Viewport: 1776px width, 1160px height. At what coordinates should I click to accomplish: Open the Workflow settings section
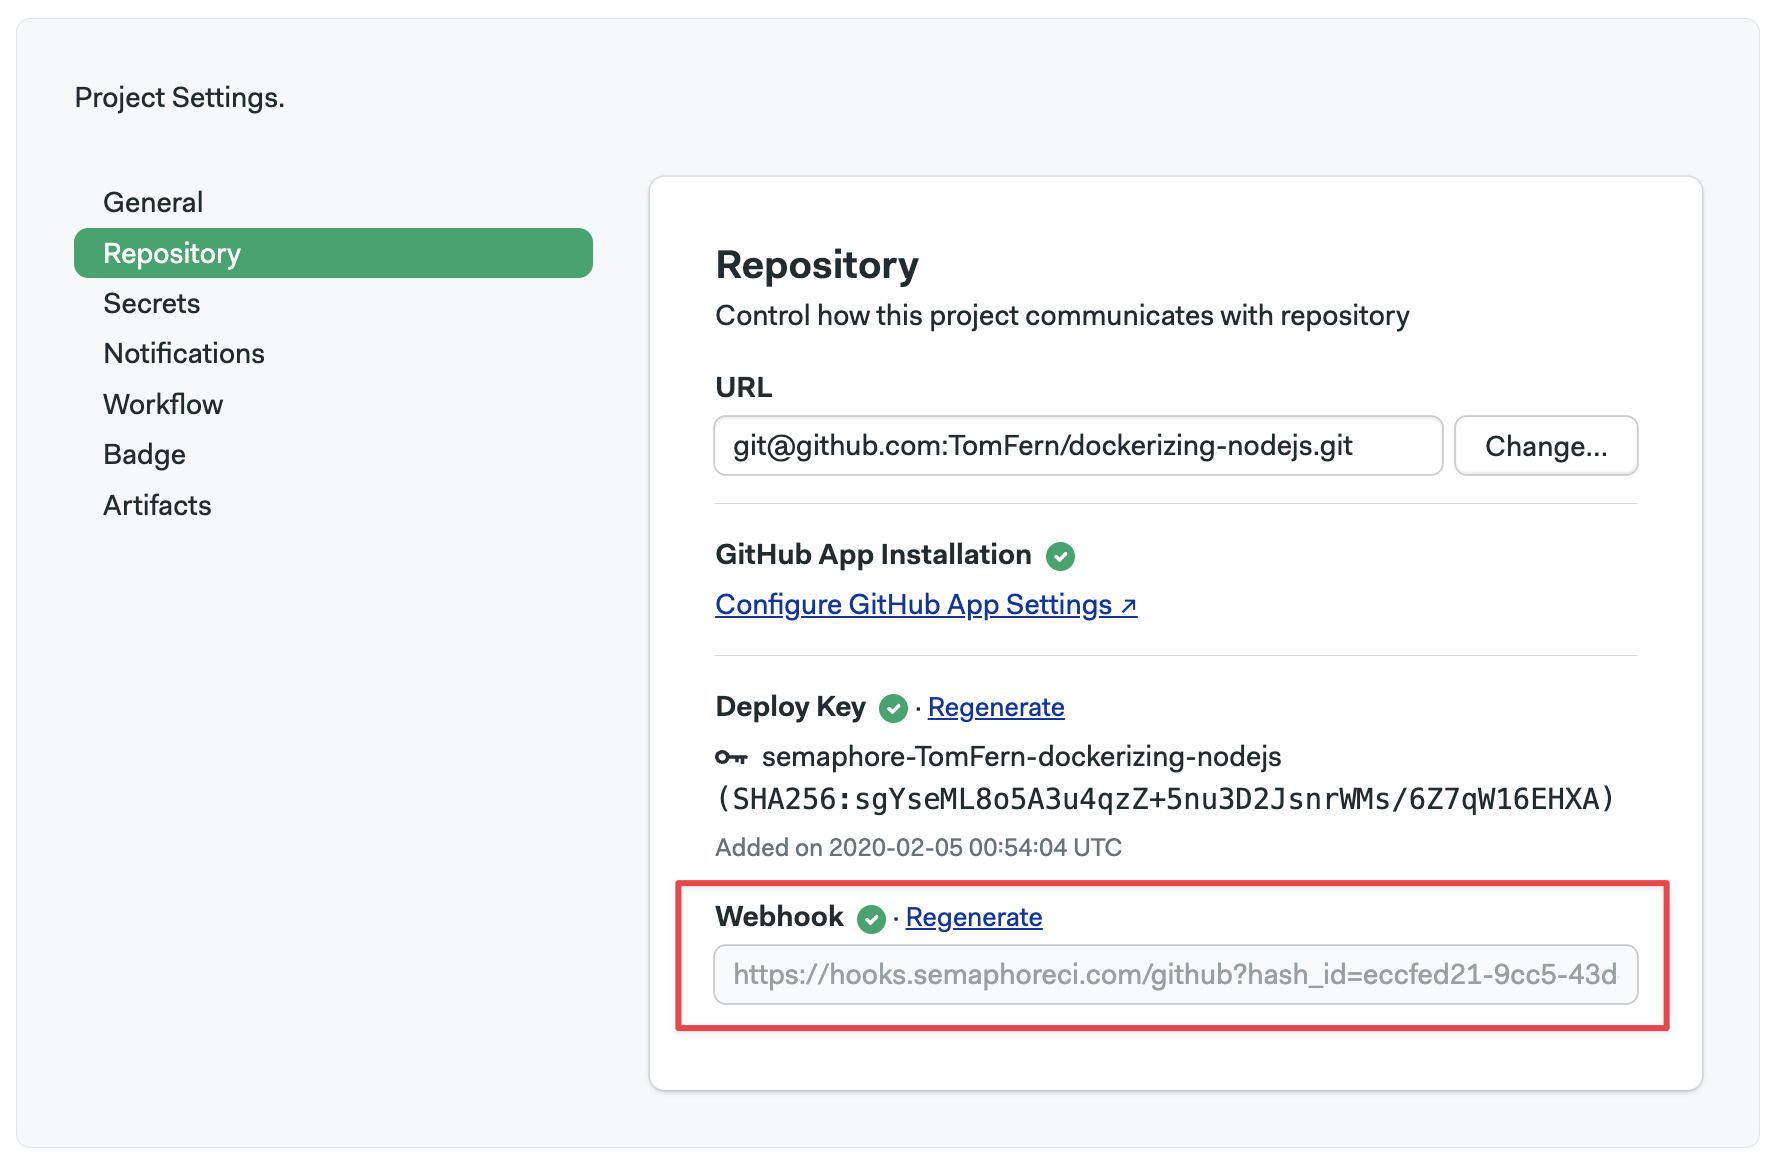click(163, 404)
